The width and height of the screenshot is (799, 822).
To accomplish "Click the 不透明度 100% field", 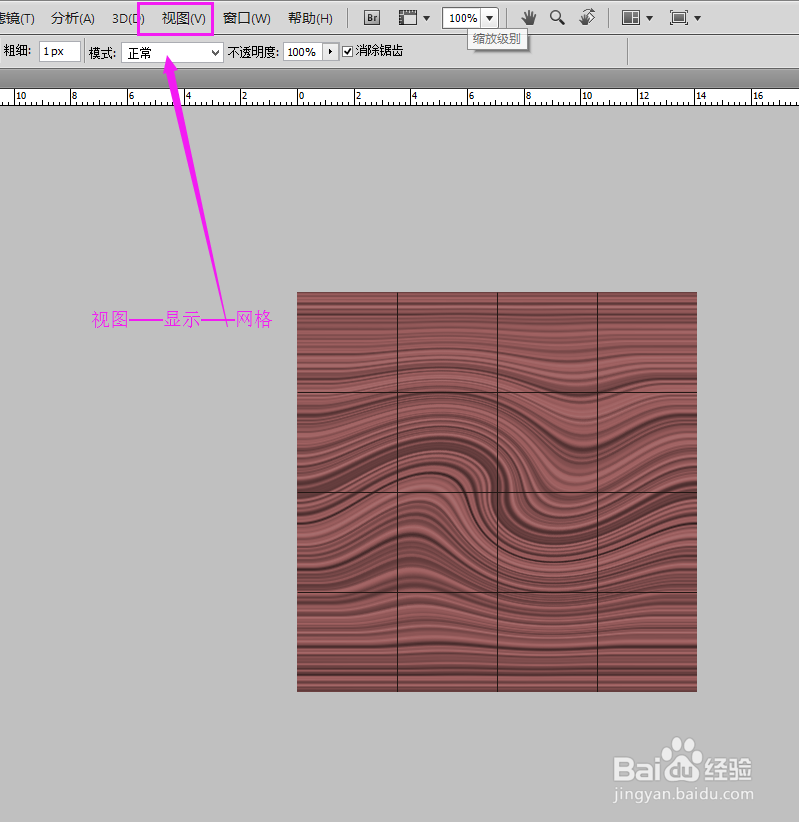I will [x=303, y=52].
